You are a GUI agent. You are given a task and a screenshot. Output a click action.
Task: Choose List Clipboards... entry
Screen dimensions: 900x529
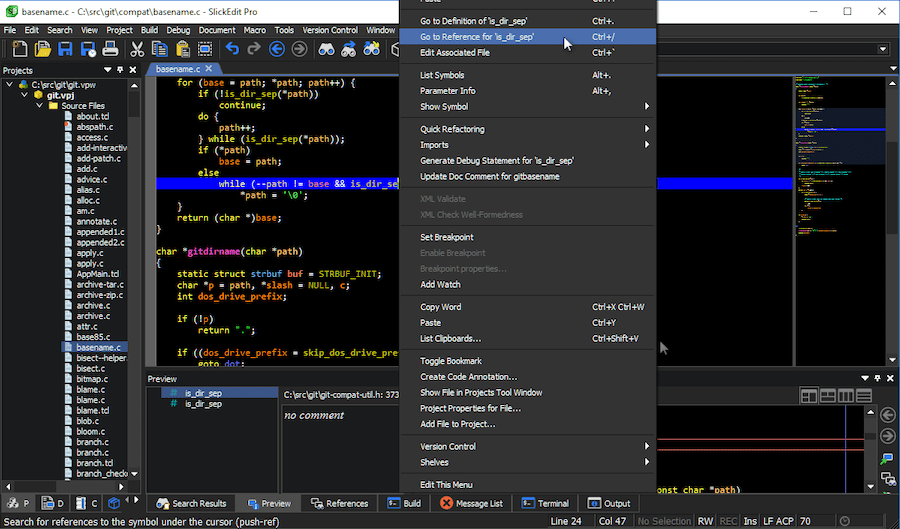click(528, 339)
